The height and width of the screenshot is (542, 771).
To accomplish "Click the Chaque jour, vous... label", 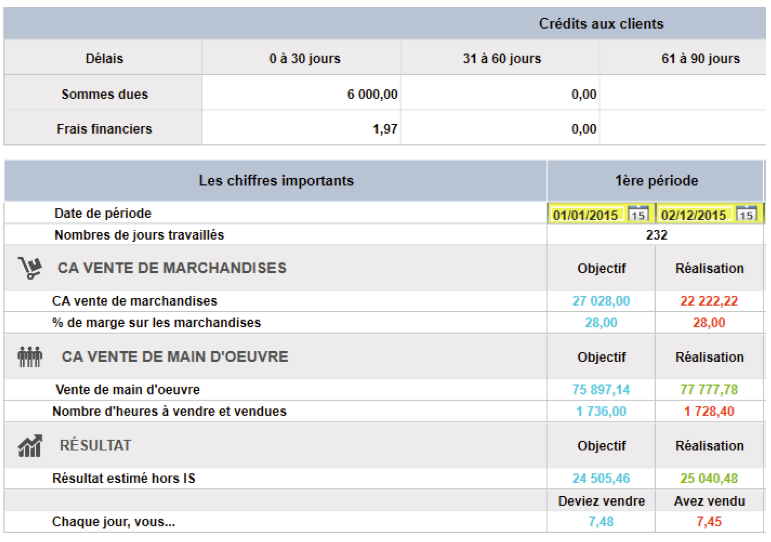I will (x=114, y=522).
